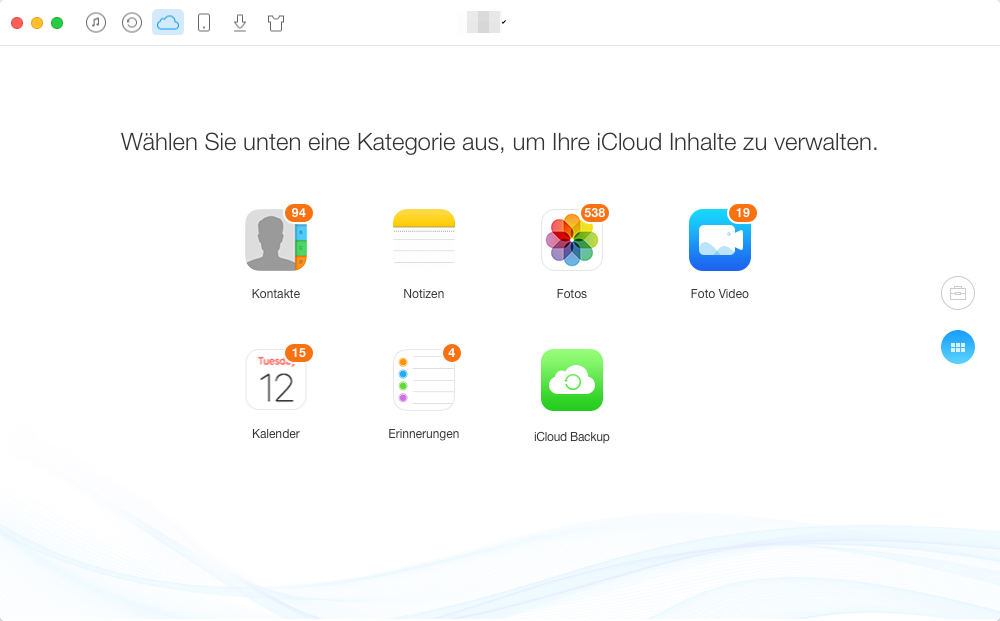Screen dimensions: 1000x621
Task: Open the iTunes backup restore icon
Action: click(x=132, y=23)
